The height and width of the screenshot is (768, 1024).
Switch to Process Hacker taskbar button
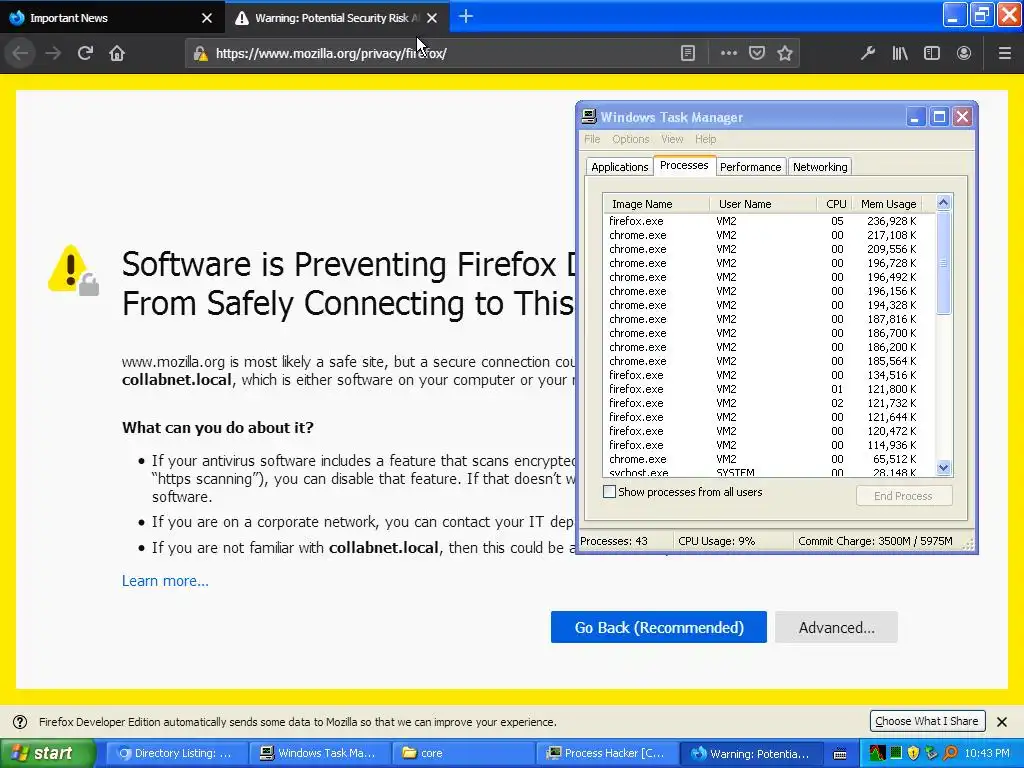pyautogui.click(x=607, y=753)
